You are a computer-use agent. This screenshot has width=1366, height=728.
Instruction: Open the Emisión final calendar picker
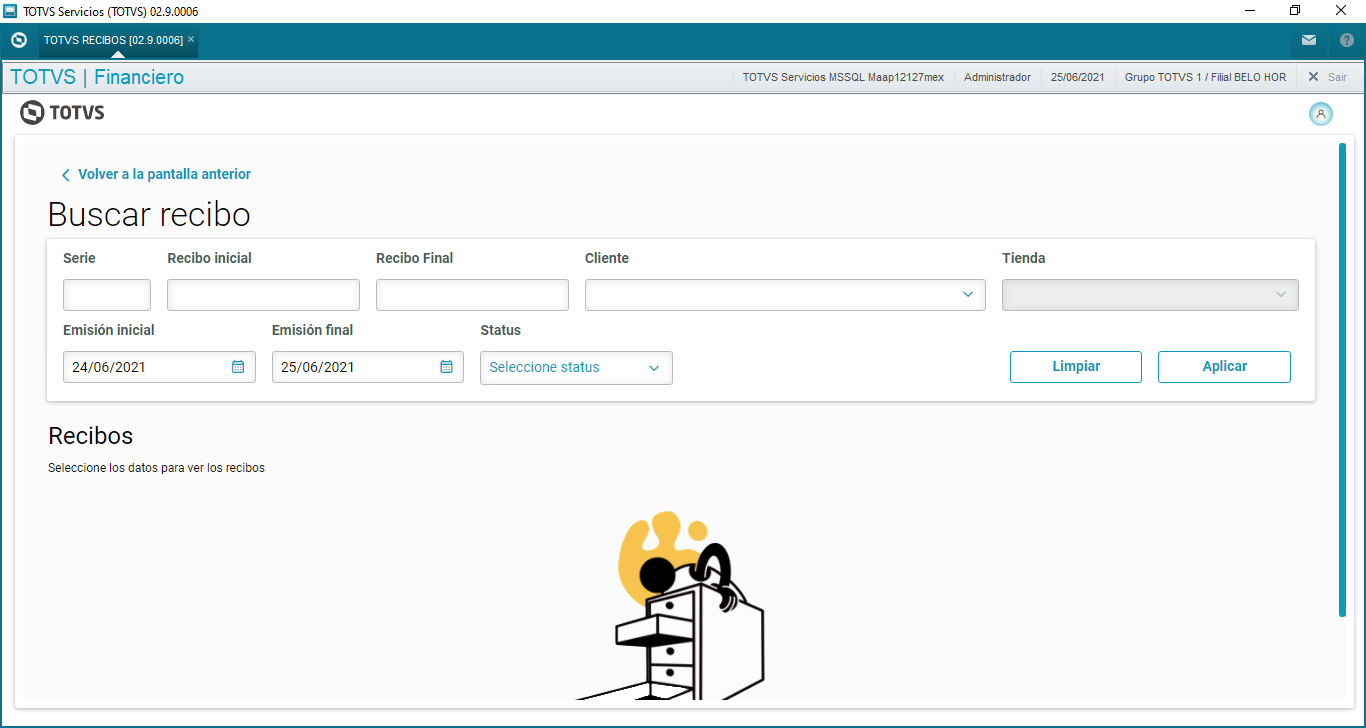[447, 367]
